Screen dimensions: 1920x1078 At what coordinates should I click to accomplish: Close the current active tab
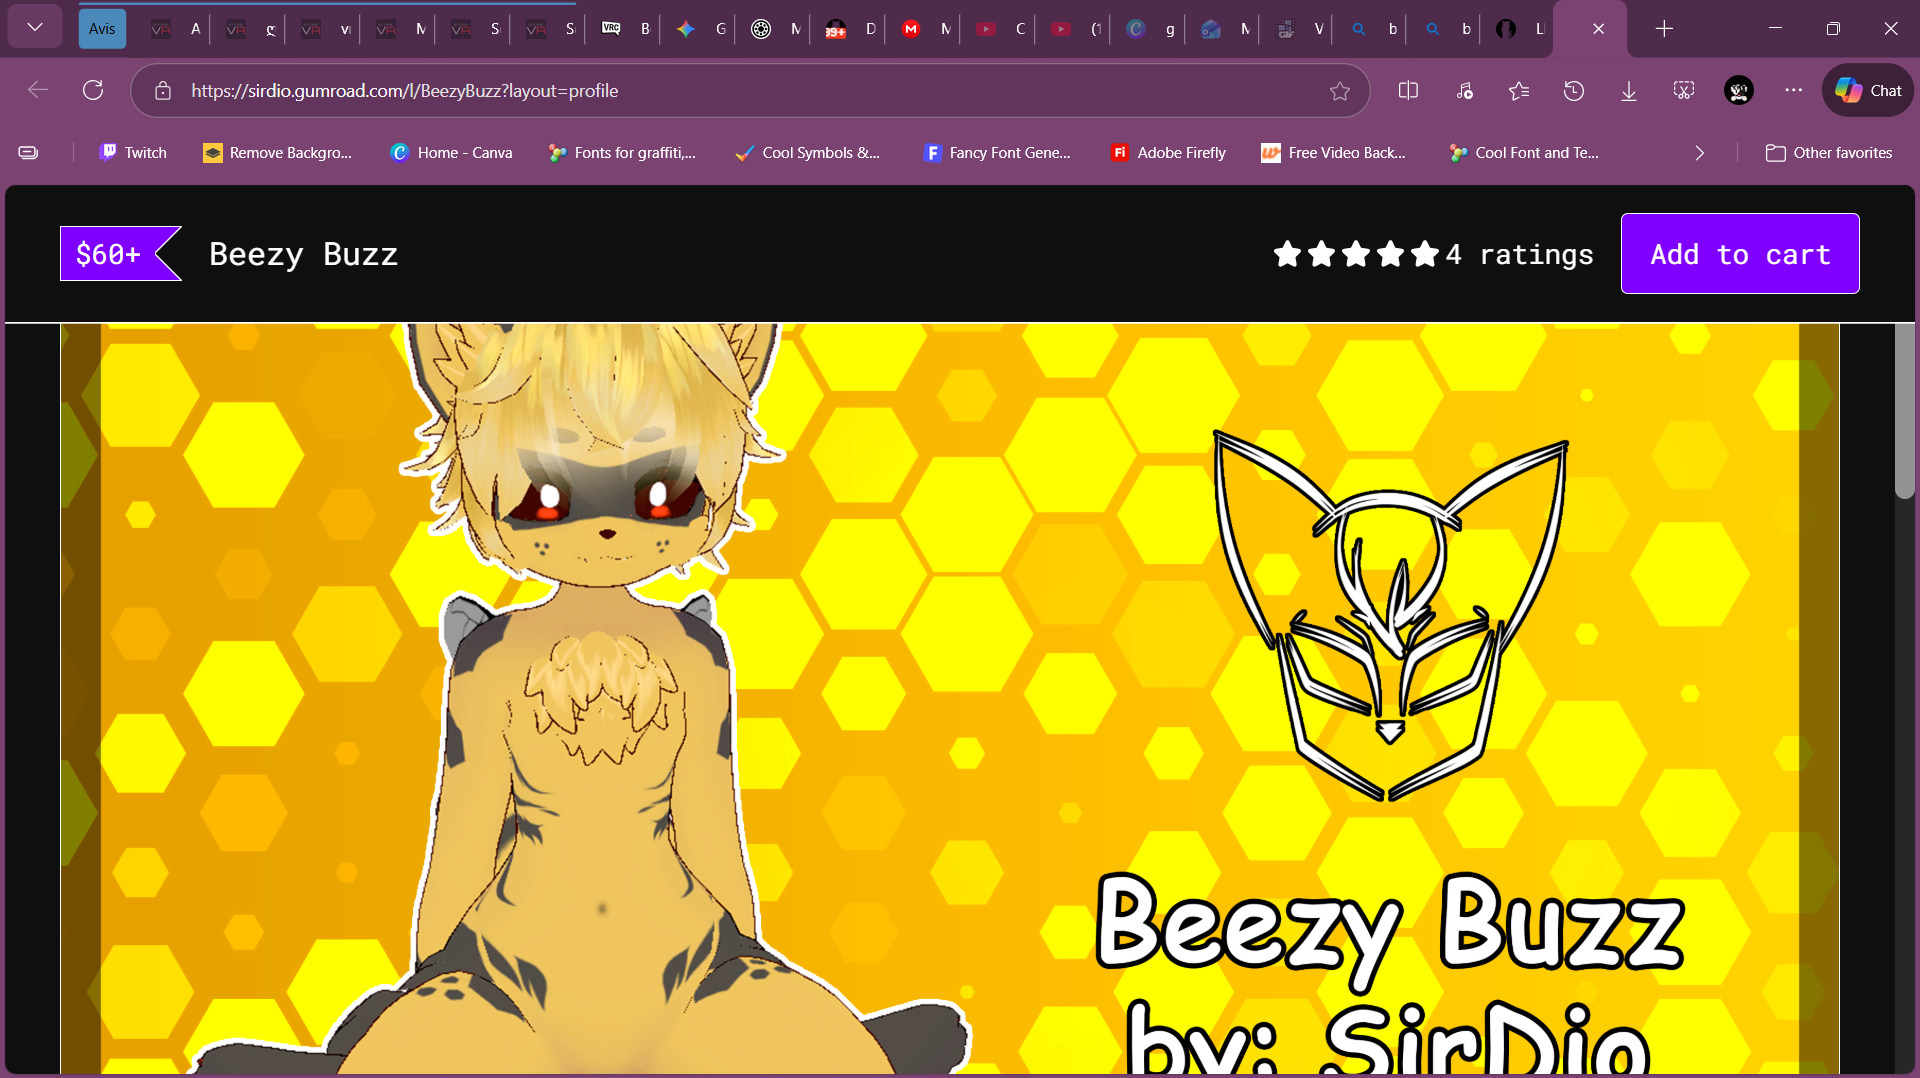[1598, 29]
